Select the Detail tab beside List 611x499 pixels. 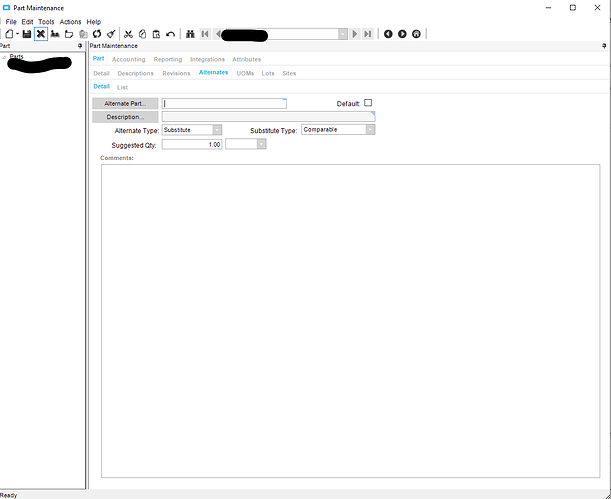tap(101, 86)
